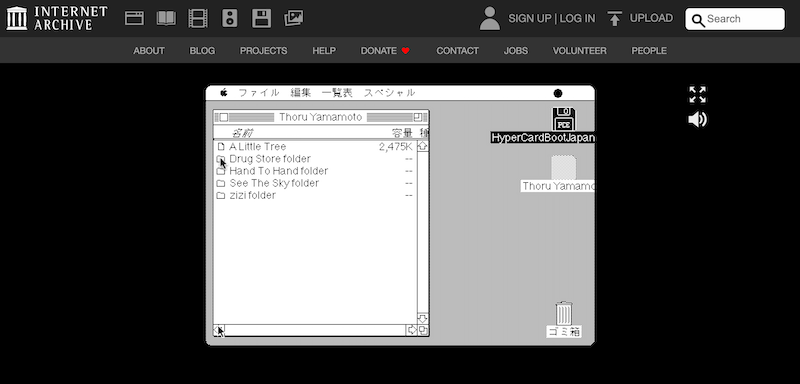Click the horizontal scrollbar left arrow

219,330
